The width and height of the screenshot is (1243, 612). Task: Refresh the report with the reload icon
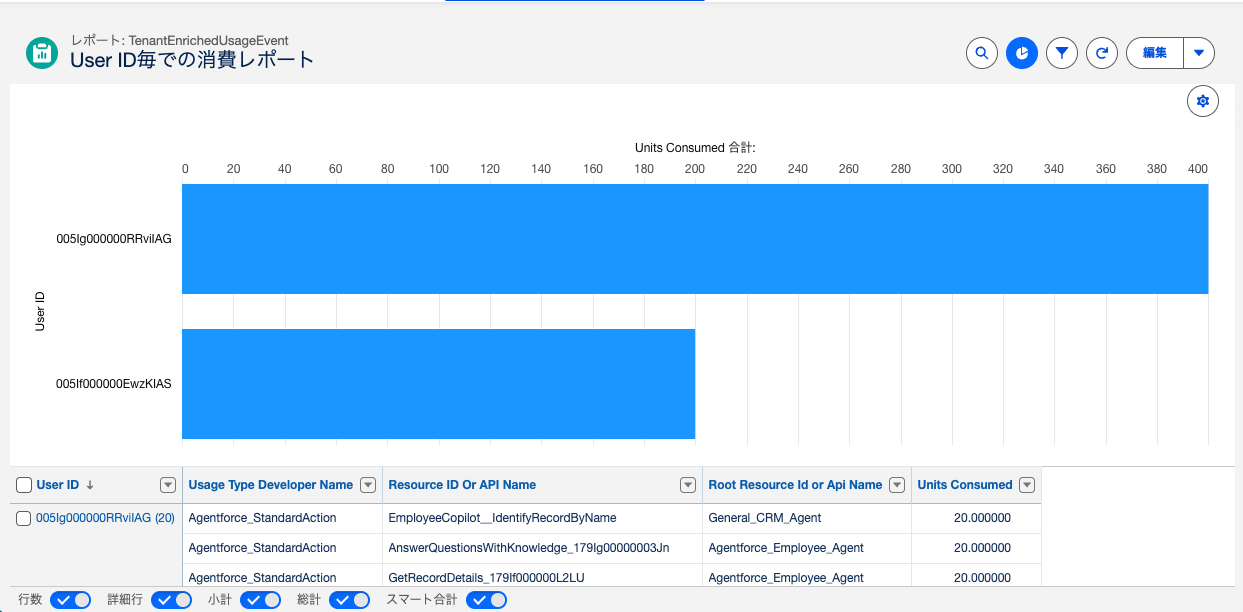1102,53
